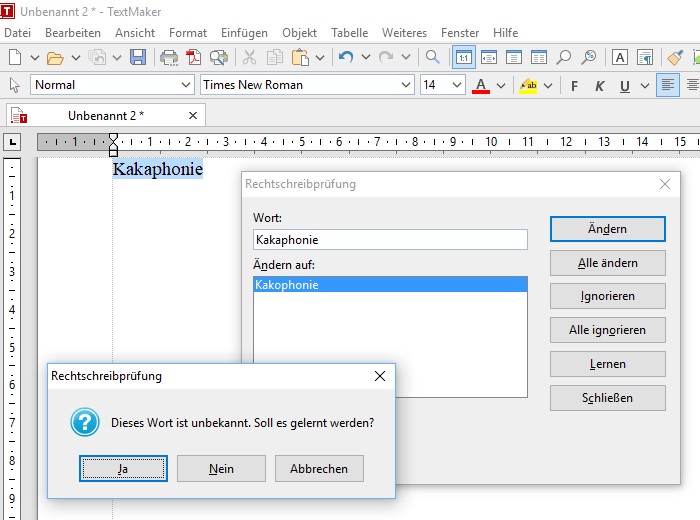Click the Print icon in toolbar
The width and height of the screenshot is (700, 520).
point(169,57)
